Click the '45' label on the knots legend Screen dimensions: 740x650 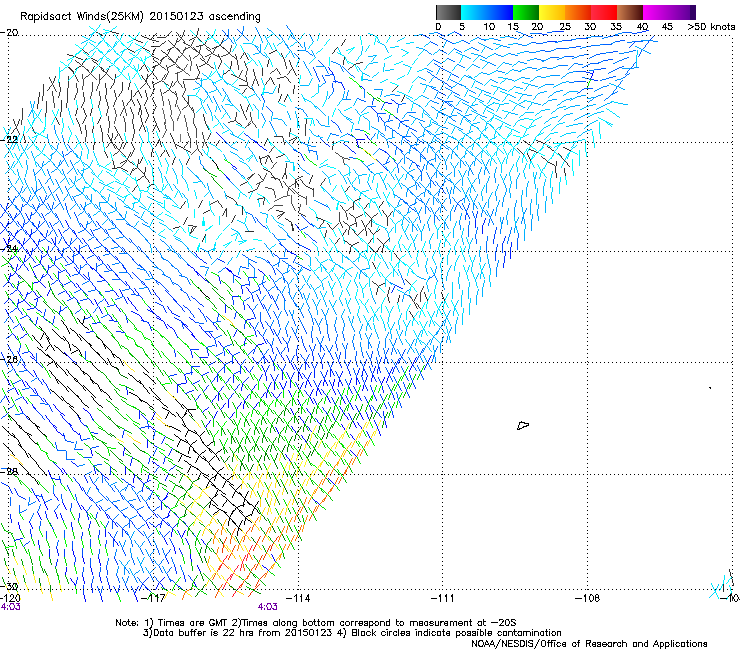(667, 27)
